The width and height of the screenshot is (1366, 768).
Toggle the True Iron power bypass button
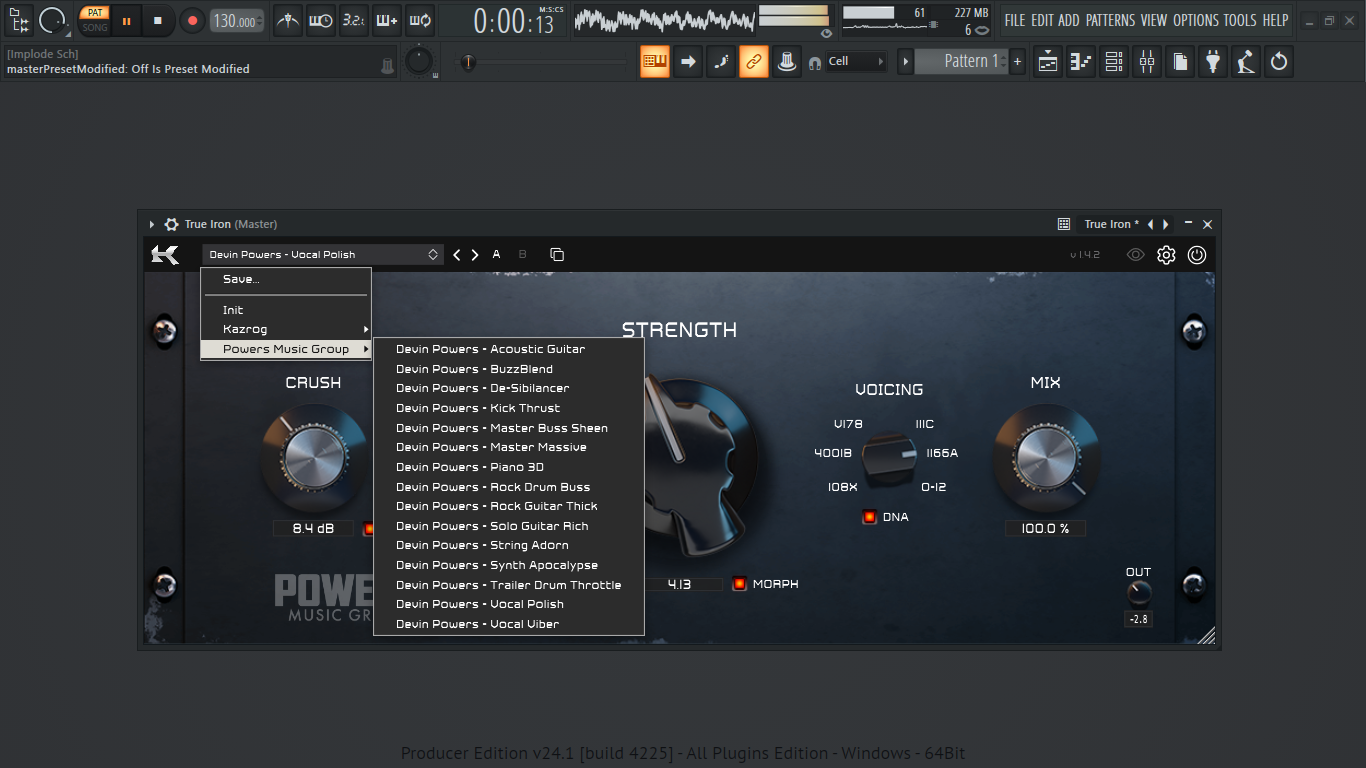tap(1197, 255)
